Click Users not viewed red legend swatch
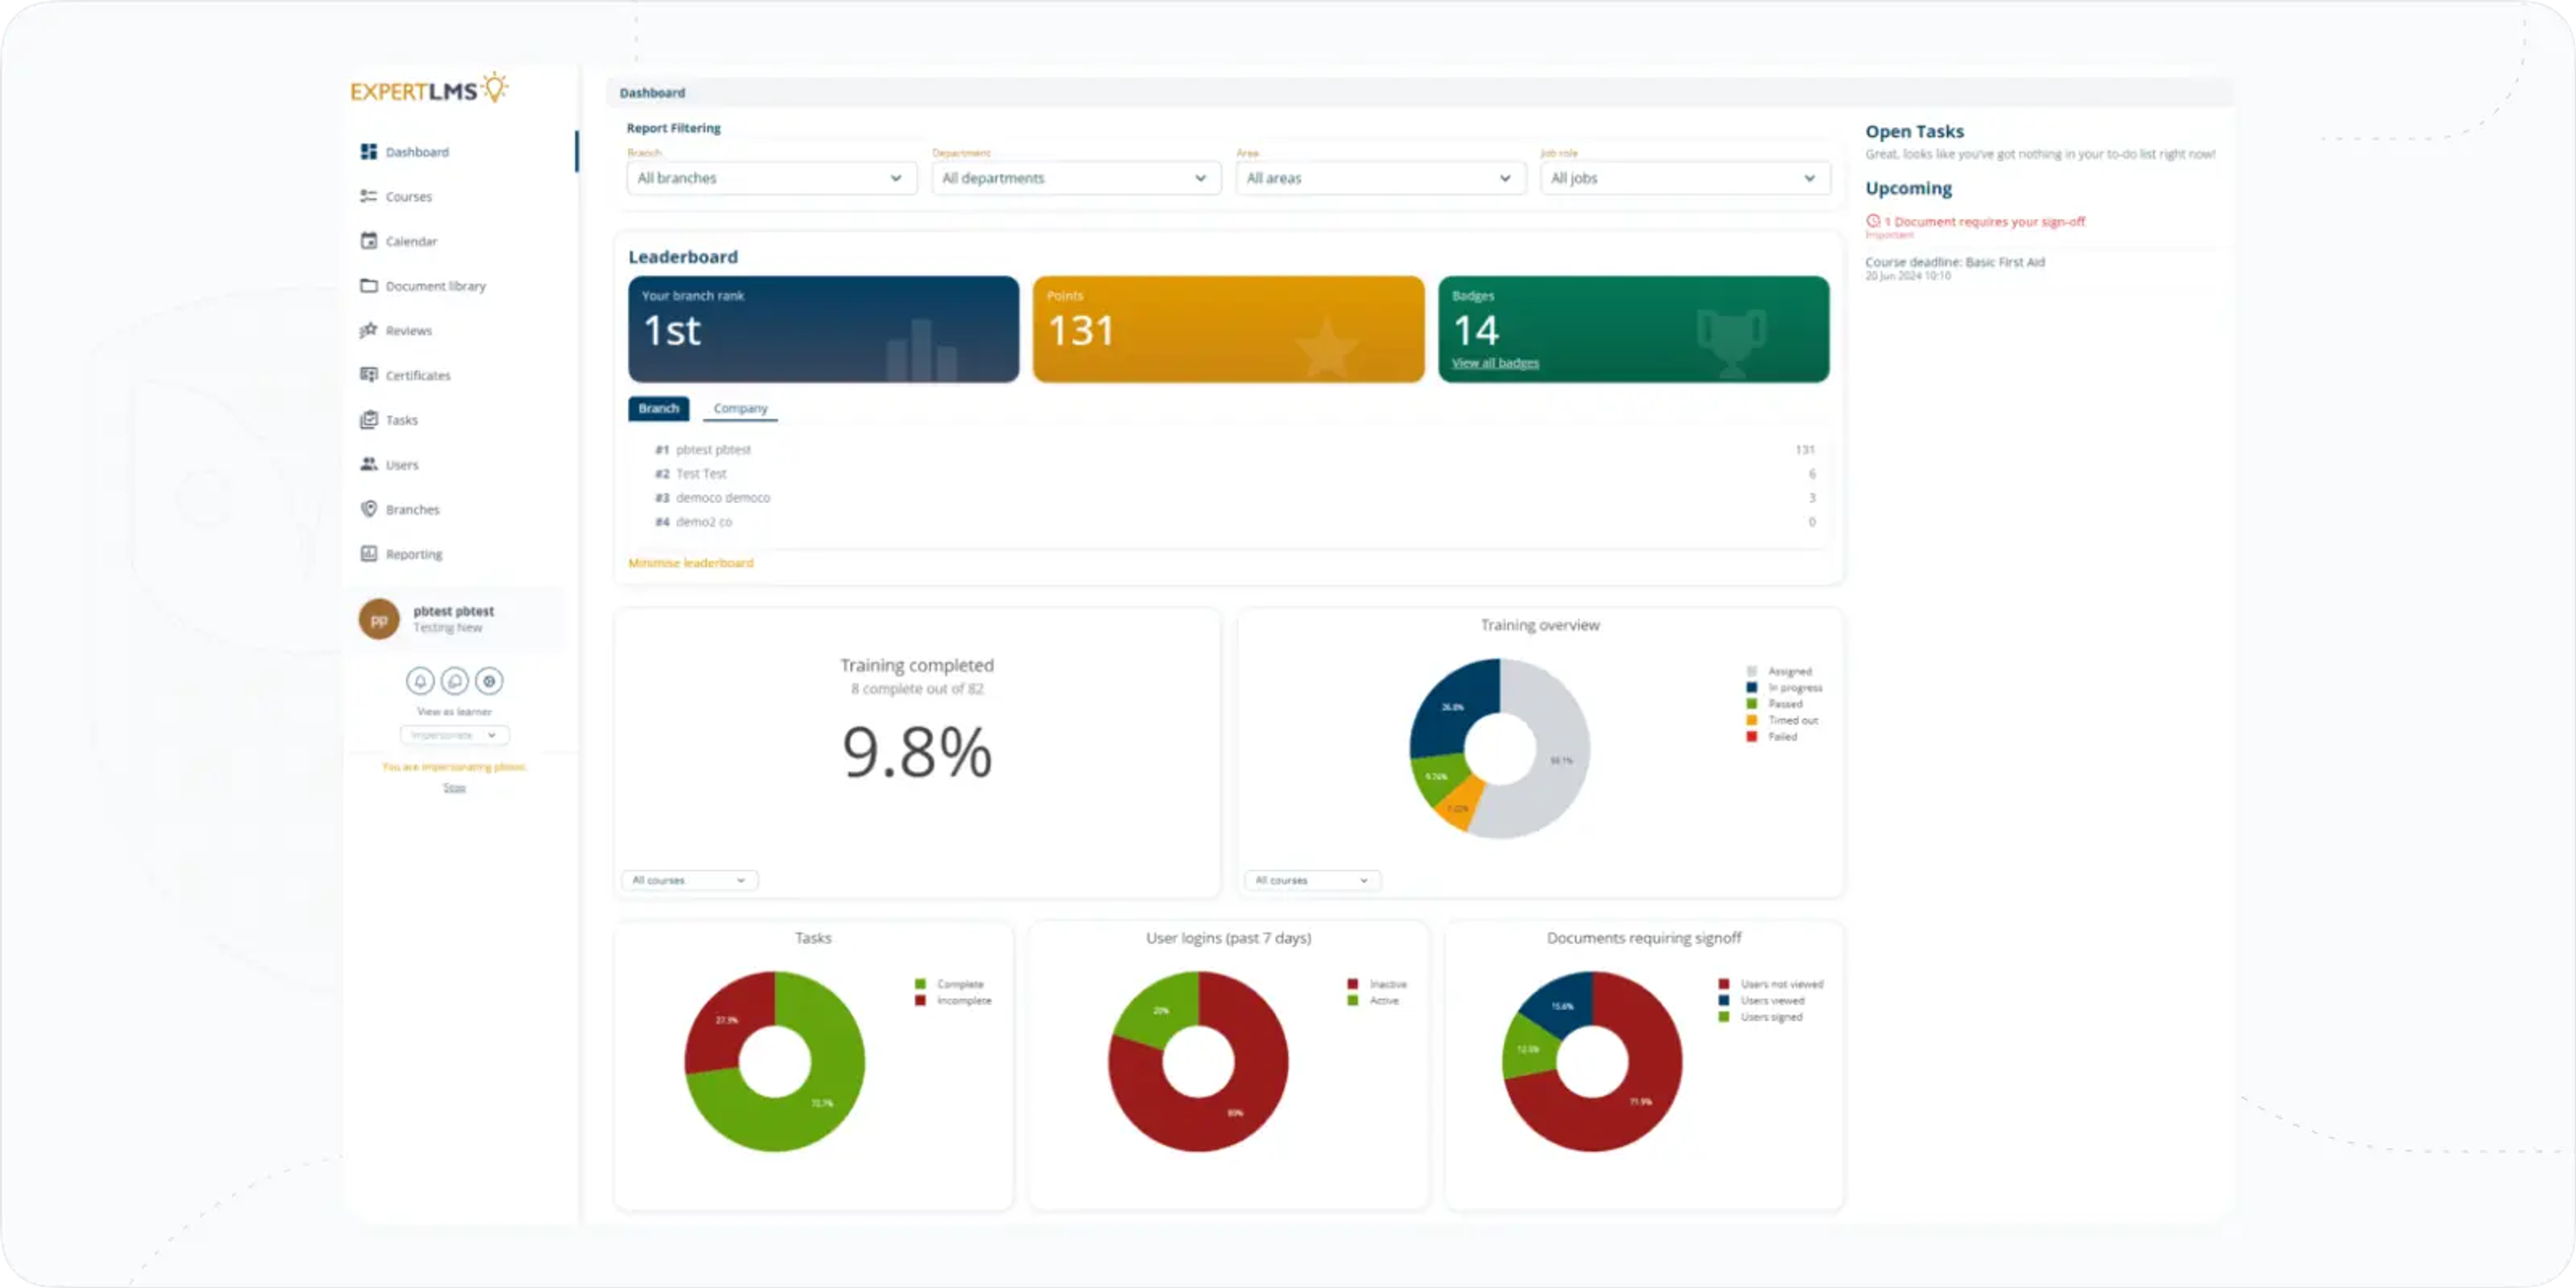2576x1288 pixels. [1723, 984]
